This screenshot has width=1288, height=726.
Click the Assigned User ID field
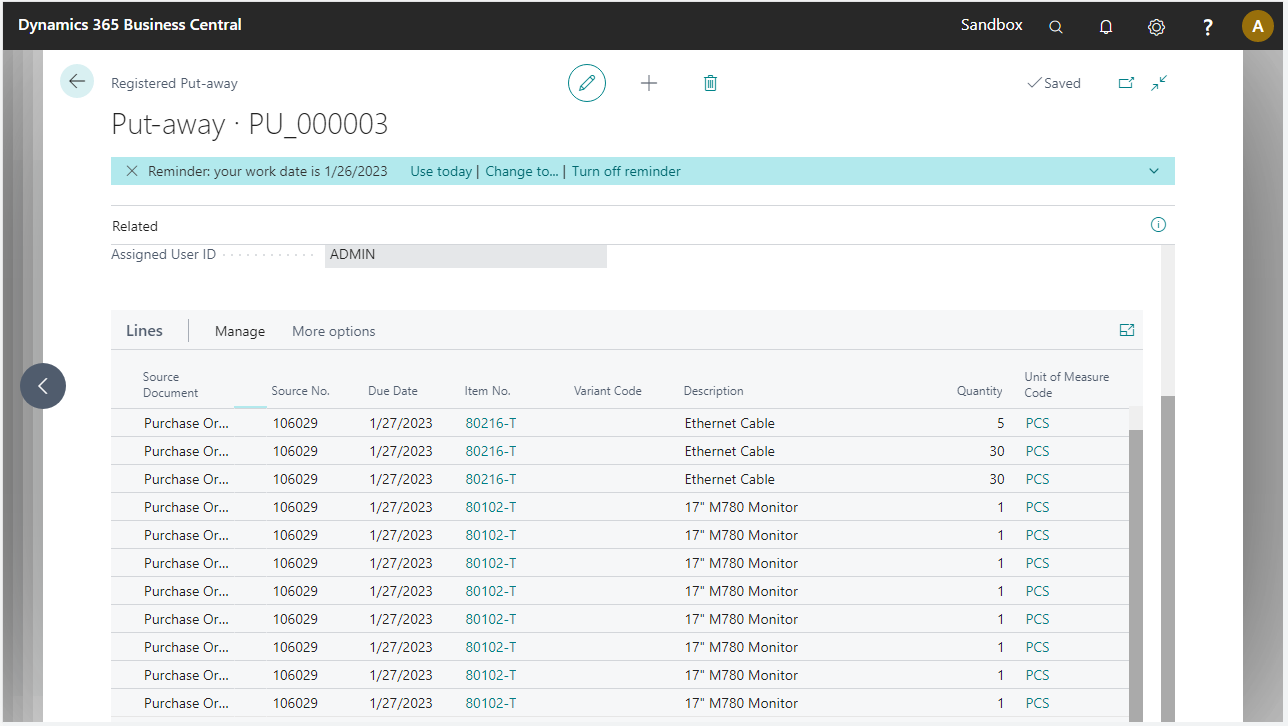click(x=466, y=255)
